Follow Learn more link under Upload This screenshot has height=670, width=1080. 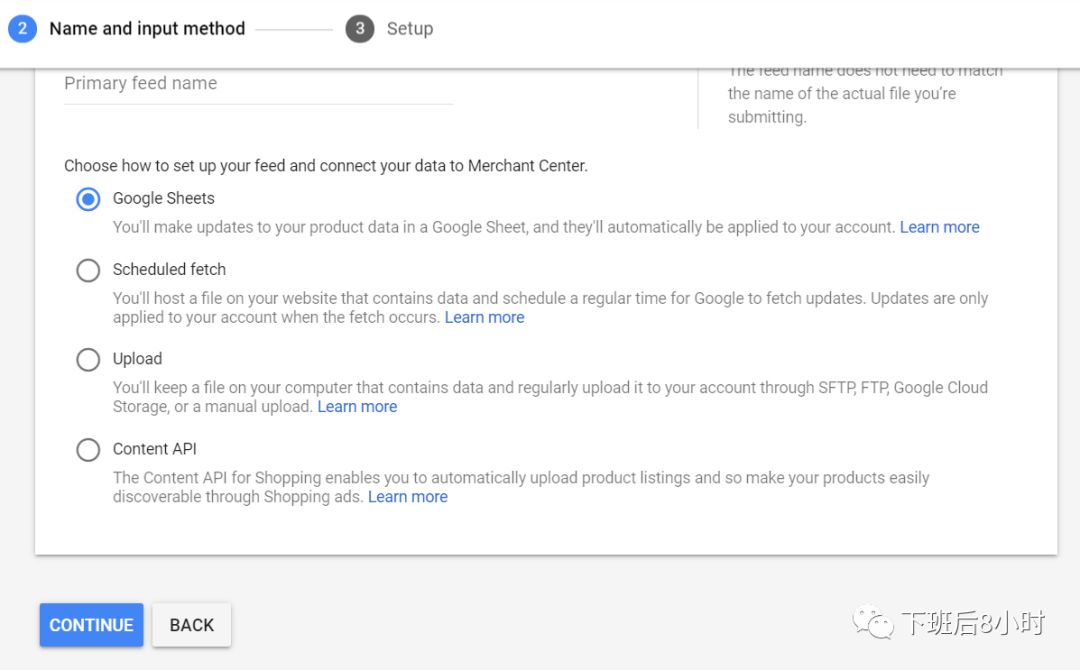[x=357, y=406]
